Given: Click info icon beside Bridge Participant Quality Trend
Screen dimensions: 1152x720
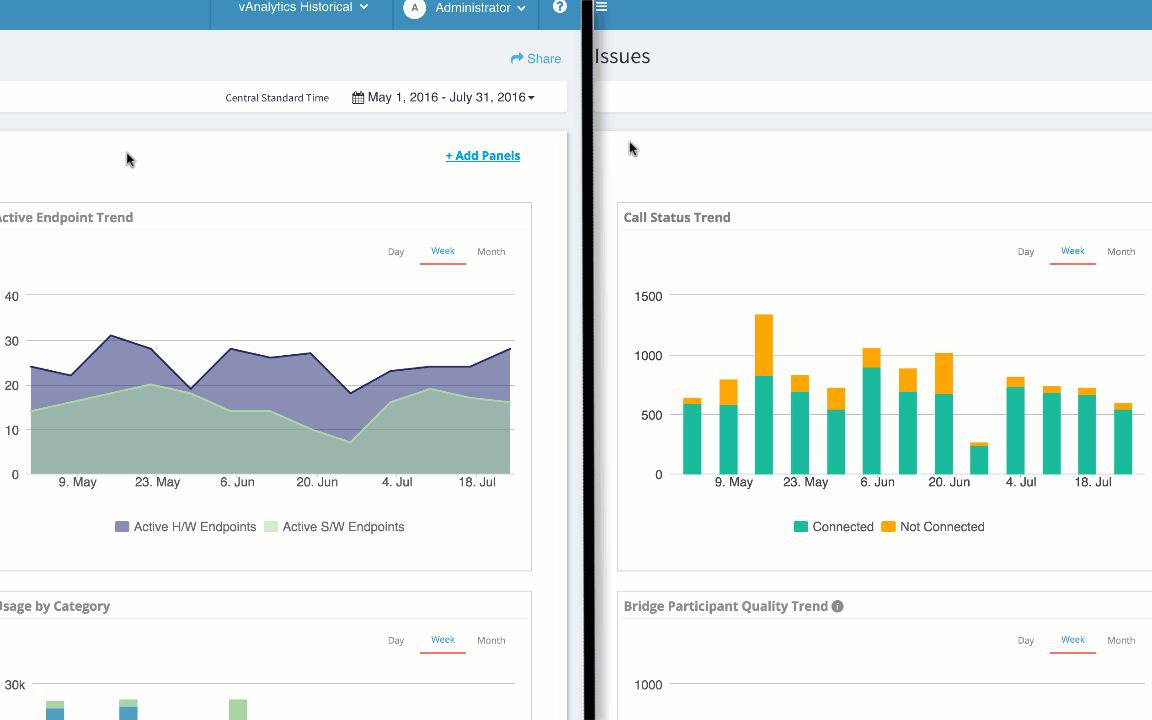Looking at the screenshot, I should tap(838, 606).
